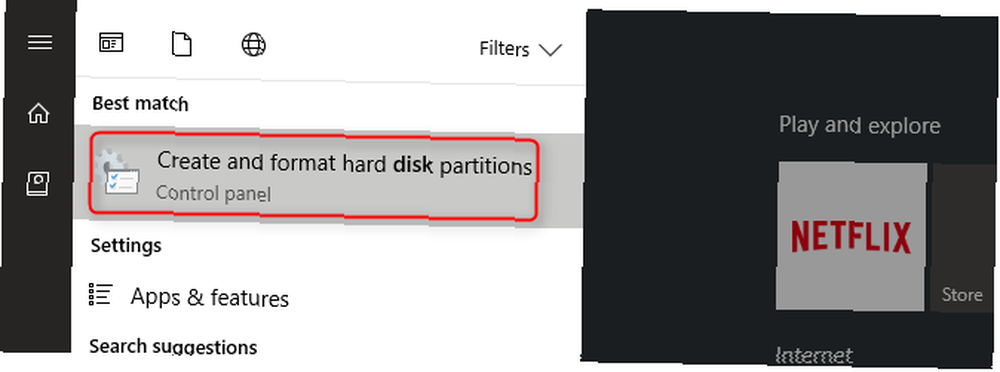Select the Control panel subtitle text
Image resolution: width=1000 pixels, height=372 pixels.
[214, 193]
